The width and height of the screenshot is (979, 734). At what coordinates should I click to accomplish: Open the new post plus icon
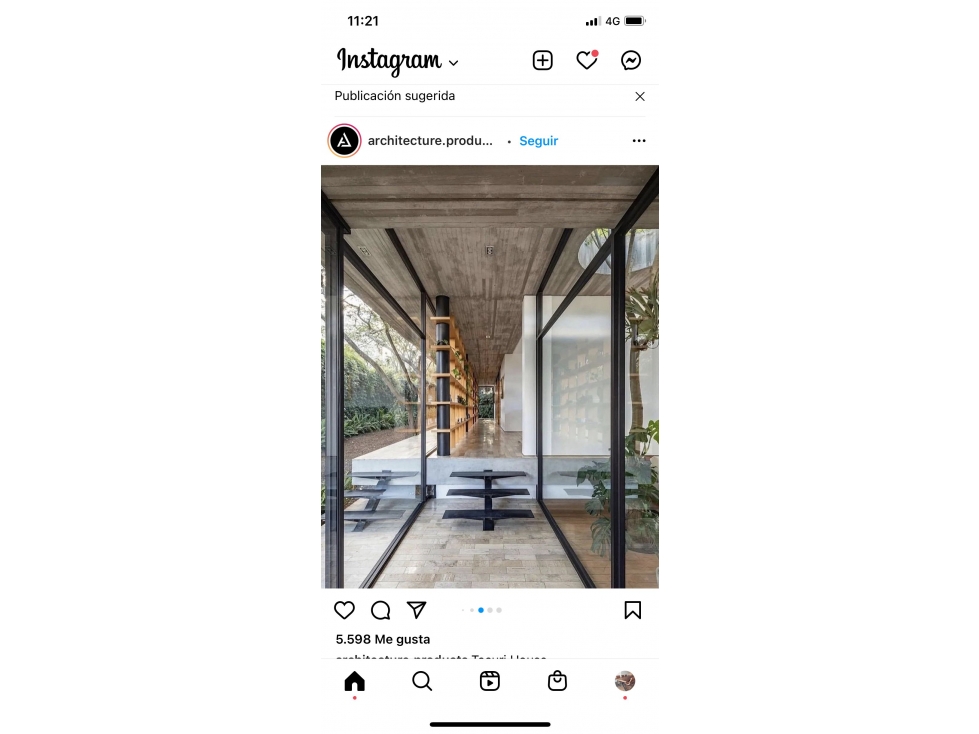point(542,61)
